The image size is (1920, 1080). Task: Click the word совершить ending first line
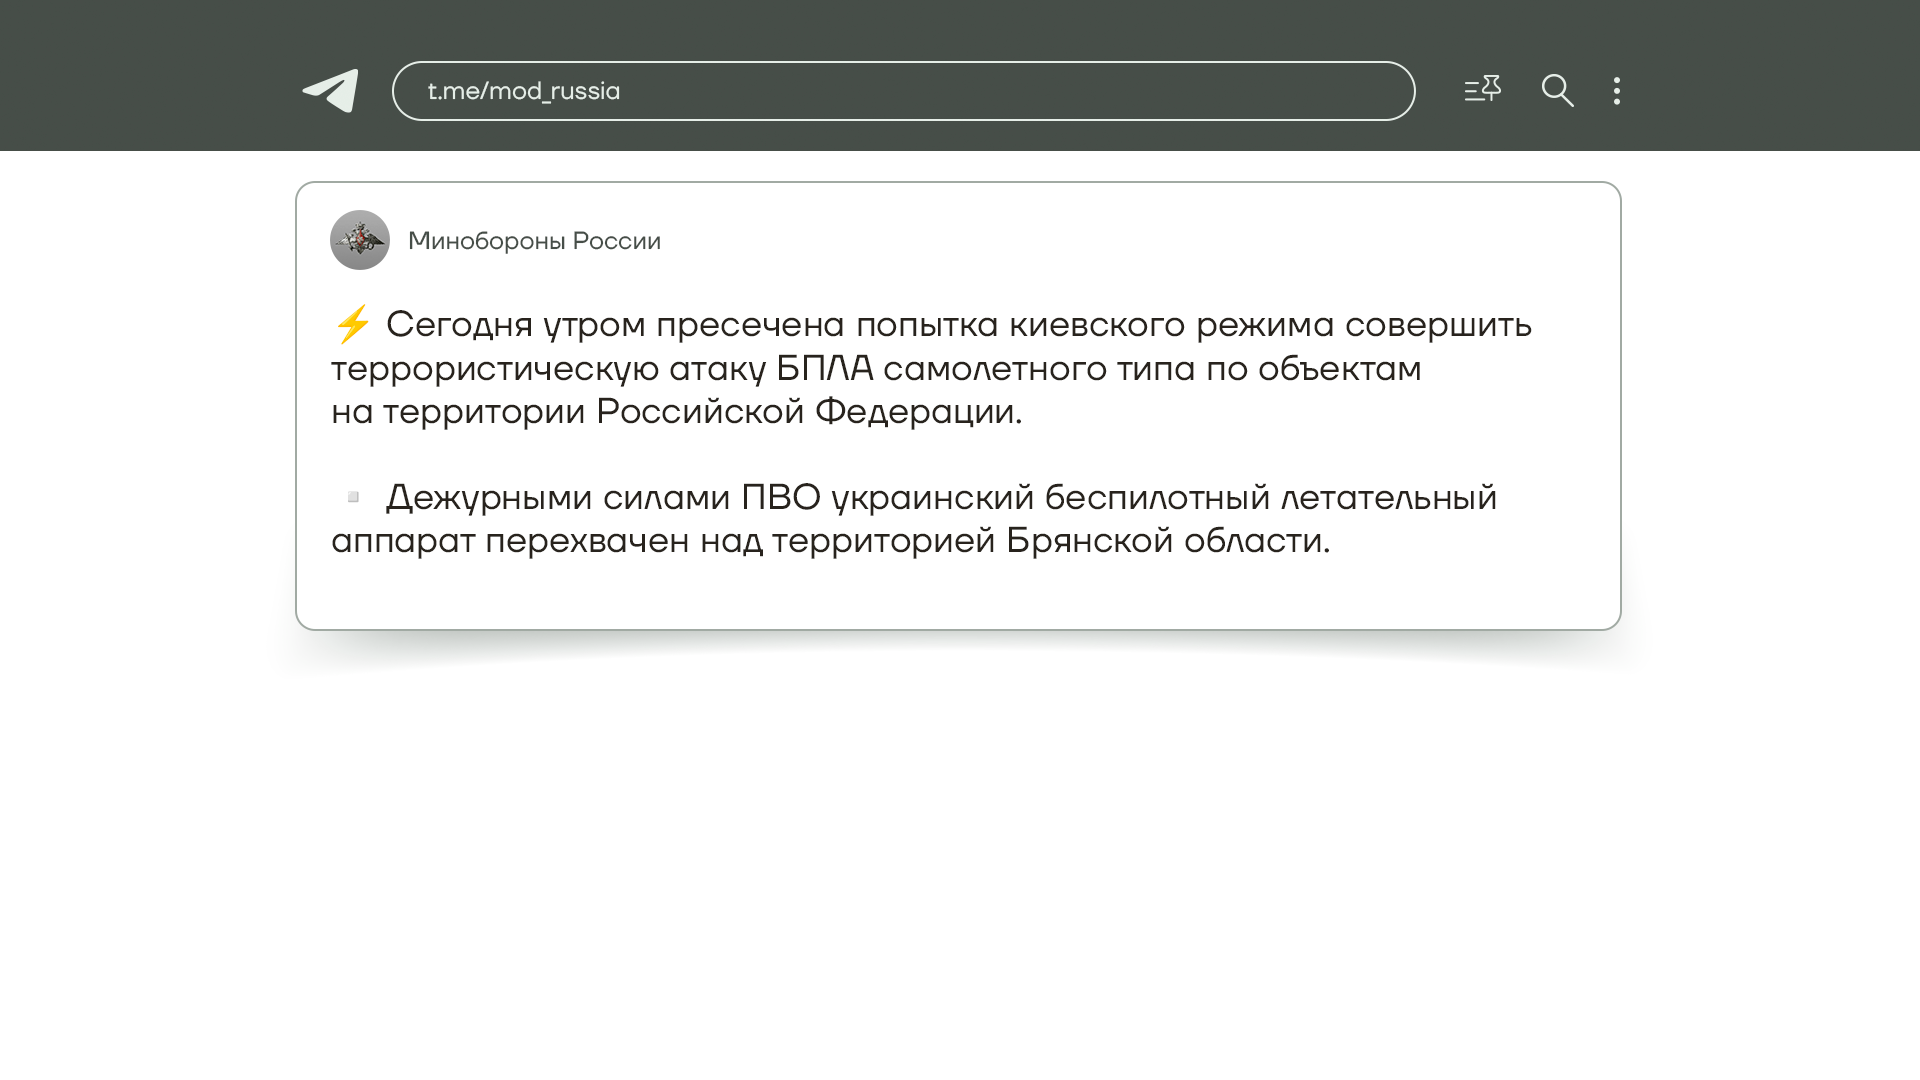pos(1438,325)
